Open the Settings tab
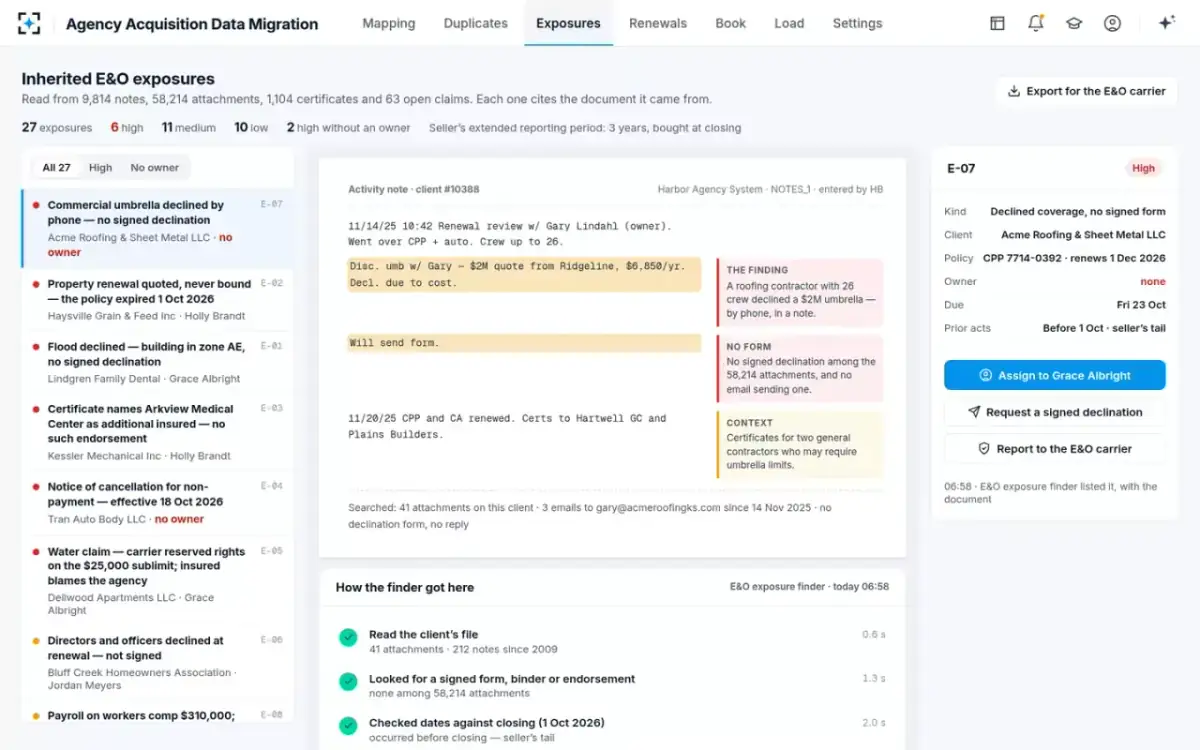This screenshot has height=750, width=1200. [x=857, y=23]
